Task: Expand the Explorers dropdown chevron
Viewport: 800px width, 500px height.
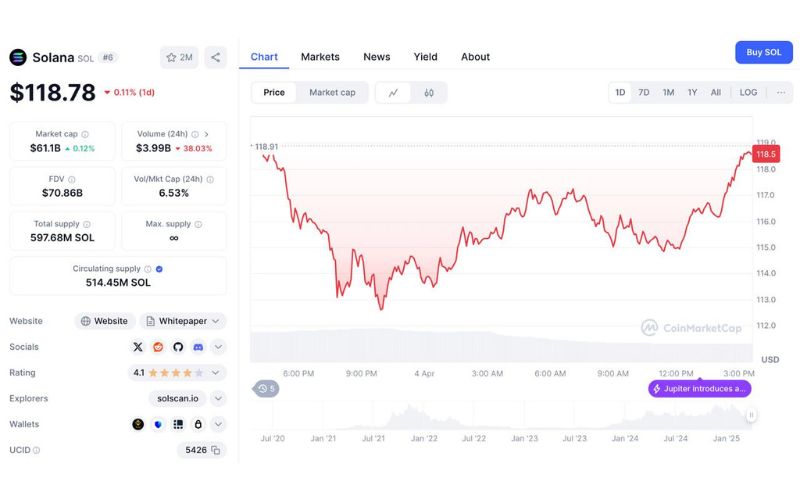Action: [x=218, y=398]
